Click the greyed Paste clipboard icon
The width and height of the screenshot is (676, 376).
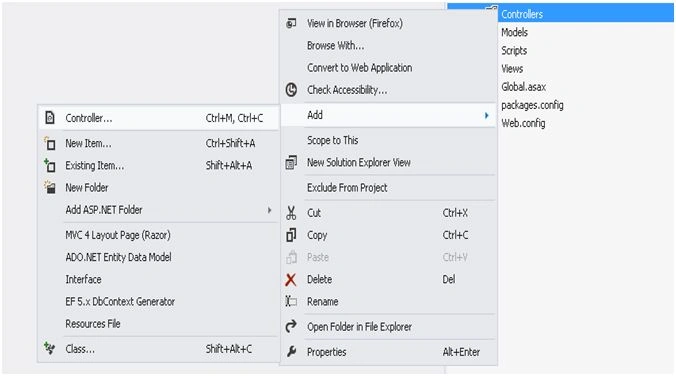291,257
